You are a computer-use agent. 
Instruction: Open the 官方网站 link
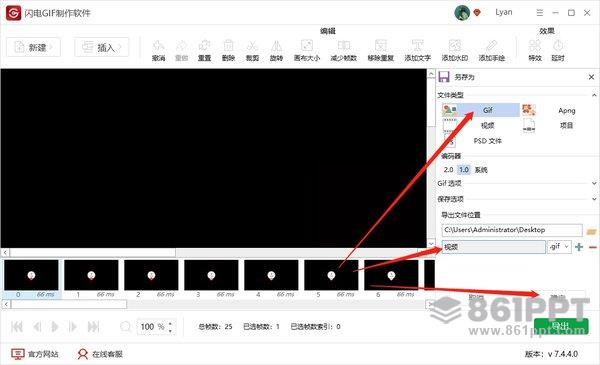[x=34, y=354]
